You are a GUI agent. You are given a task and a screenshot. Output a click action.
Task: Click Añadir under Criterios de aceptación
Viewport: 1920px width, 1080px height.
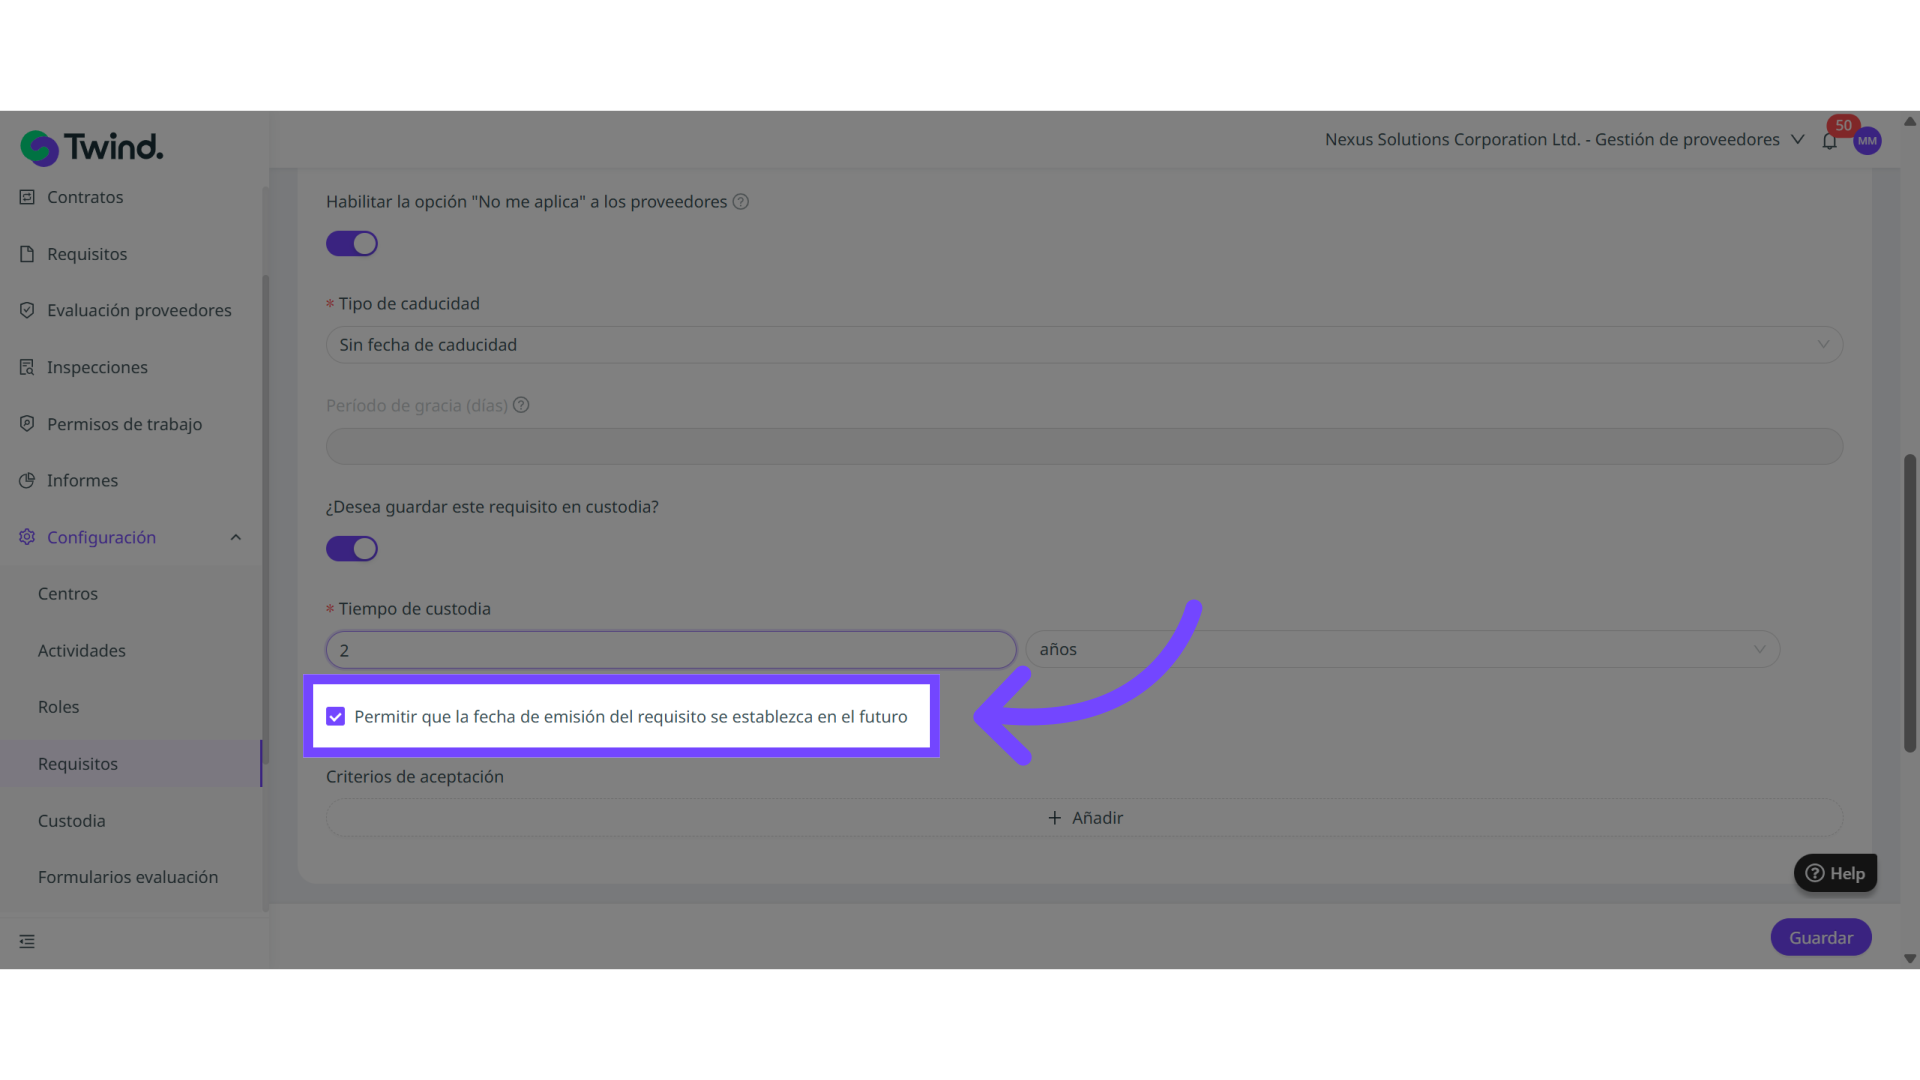click(1084, 818)
